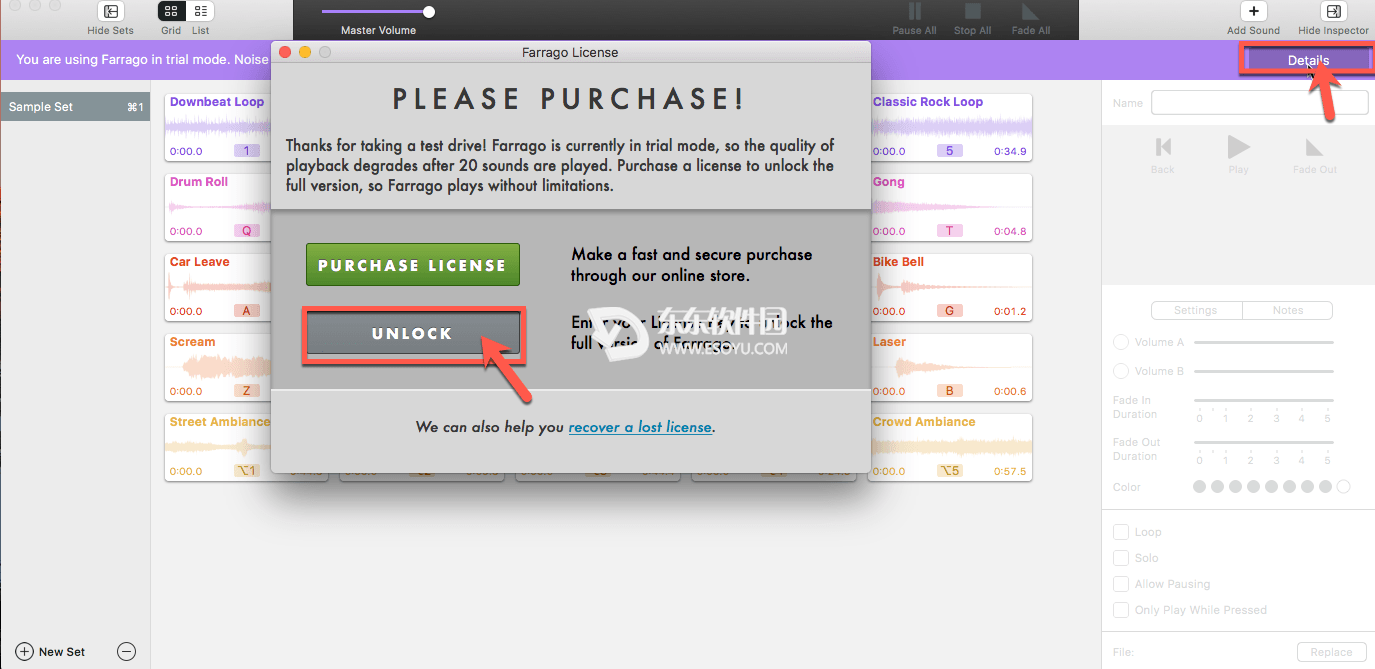1375x669 pixels.
Task: Click the Stop All icon
Action: [972, 12]
